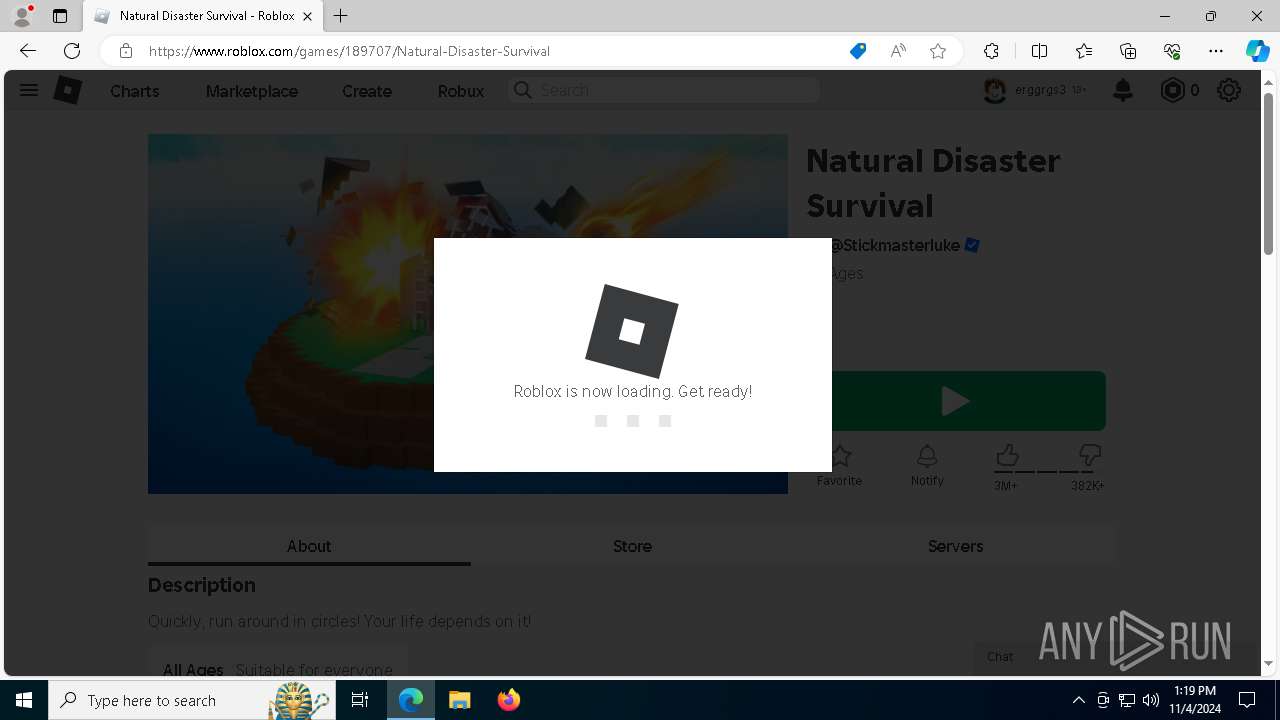Screen dimensions: 1280x720
Task: Switch to the About tab
Action: pyautogui.click(x=309, y=546)
